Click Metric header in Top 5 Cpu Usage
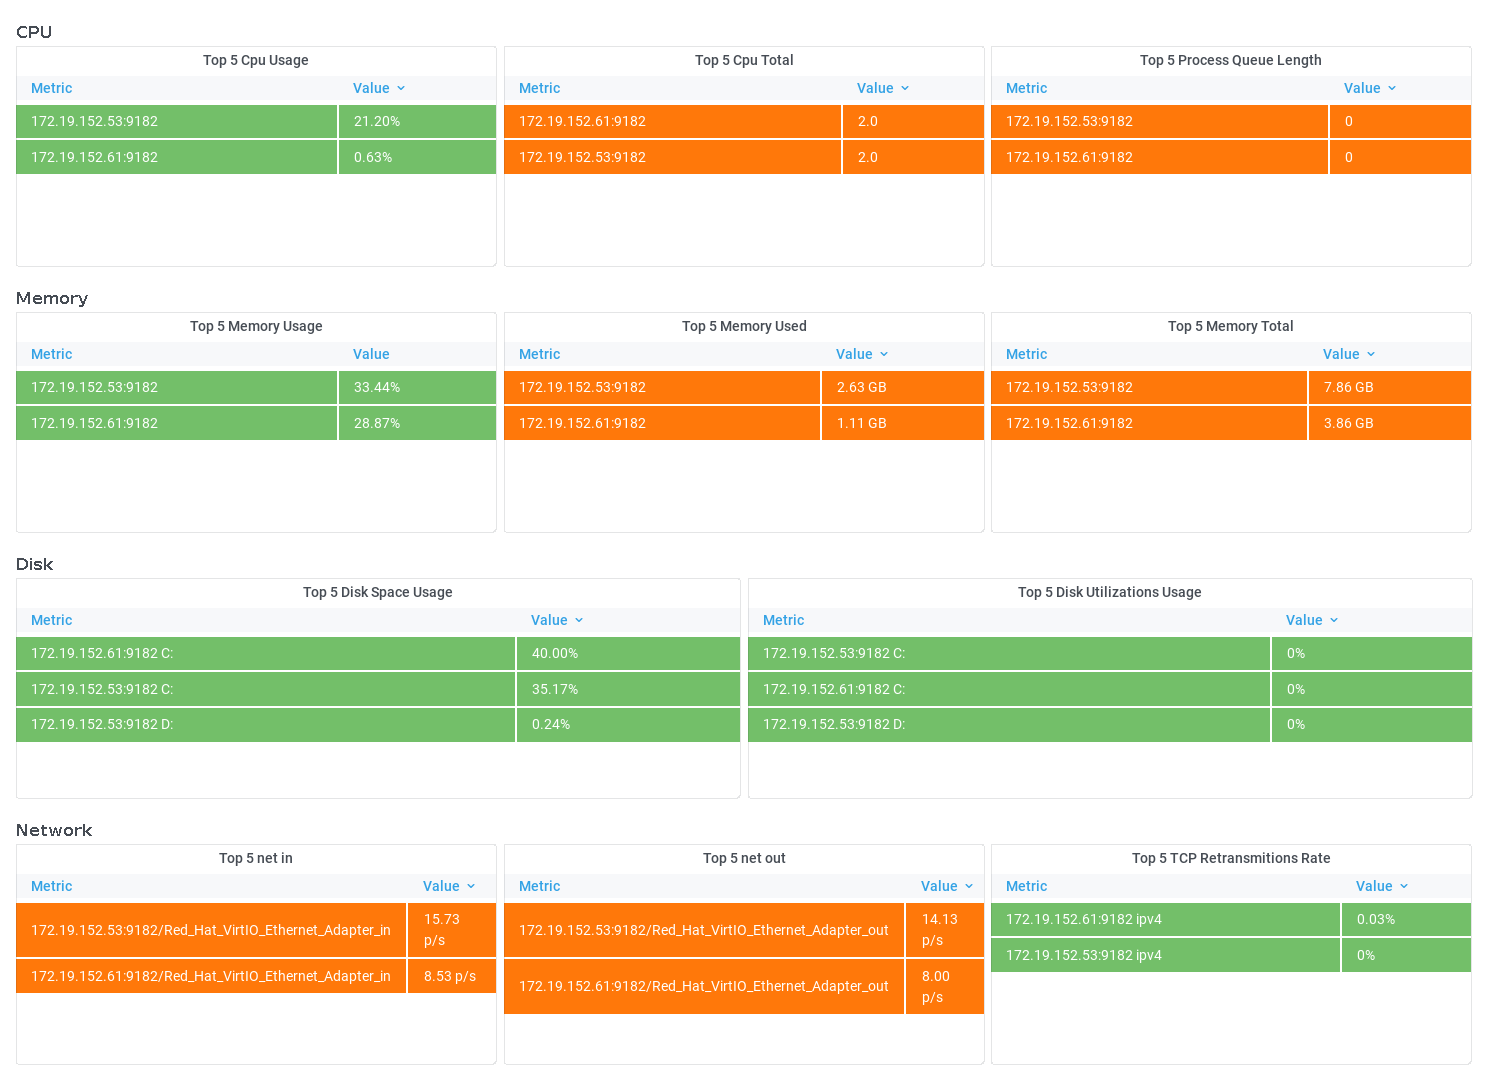This screenshot has width=1487, height=1072. click(x=52, y=88)
